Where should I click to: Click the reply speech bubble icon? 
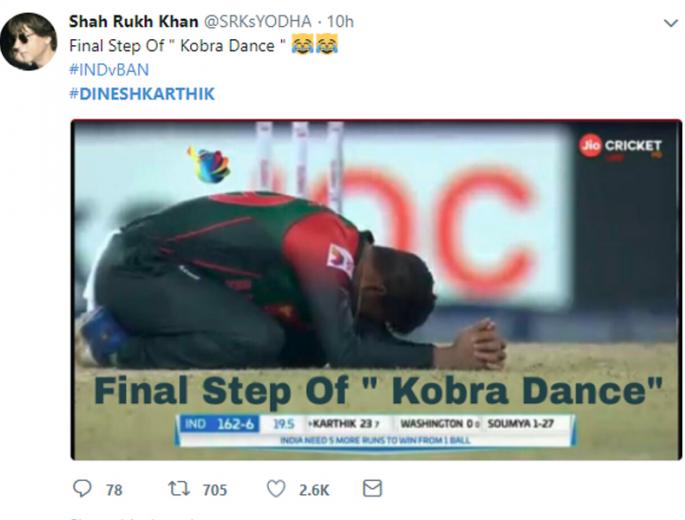(x=82, y=489)
